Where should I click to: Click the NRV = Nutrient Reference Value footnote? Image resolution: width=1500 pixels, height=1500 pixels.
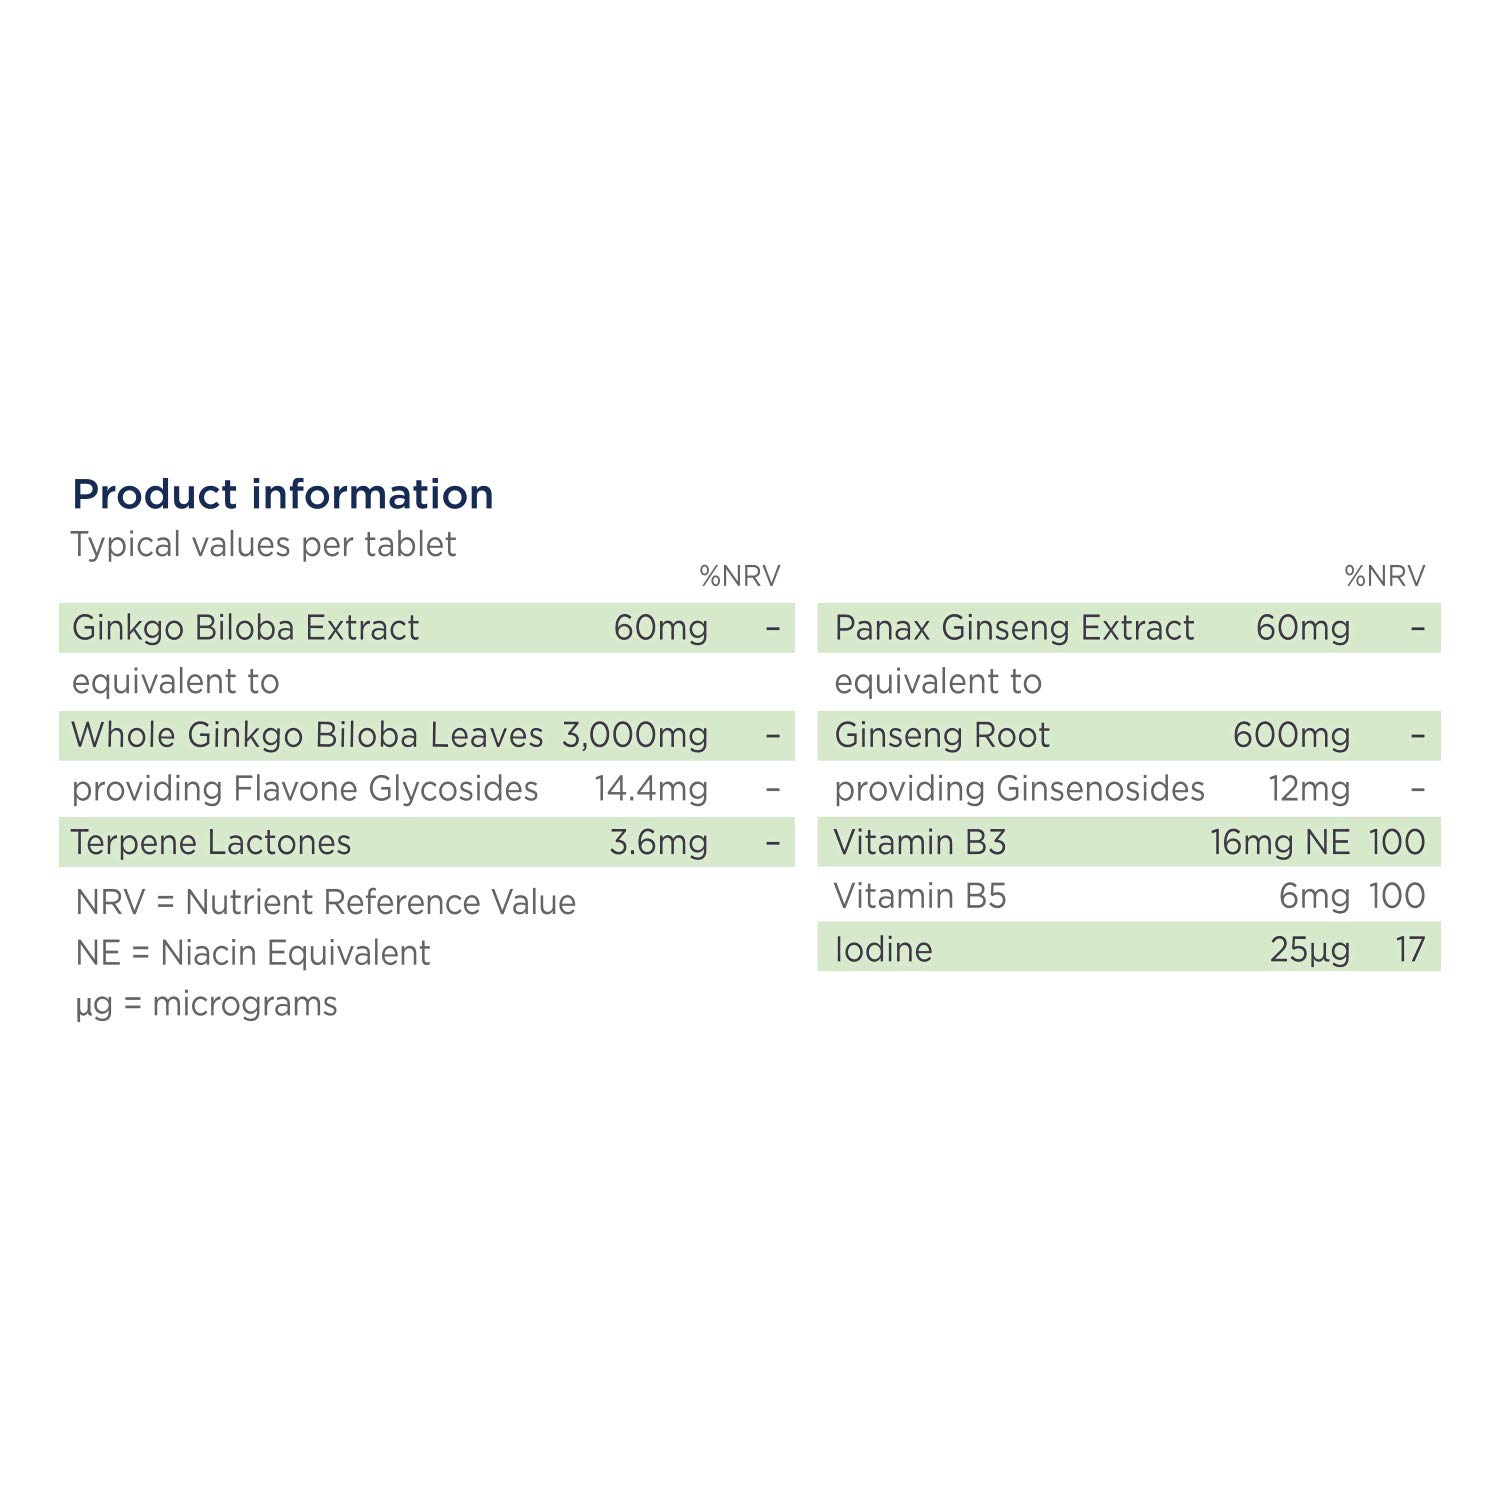[x=325, y=902]
